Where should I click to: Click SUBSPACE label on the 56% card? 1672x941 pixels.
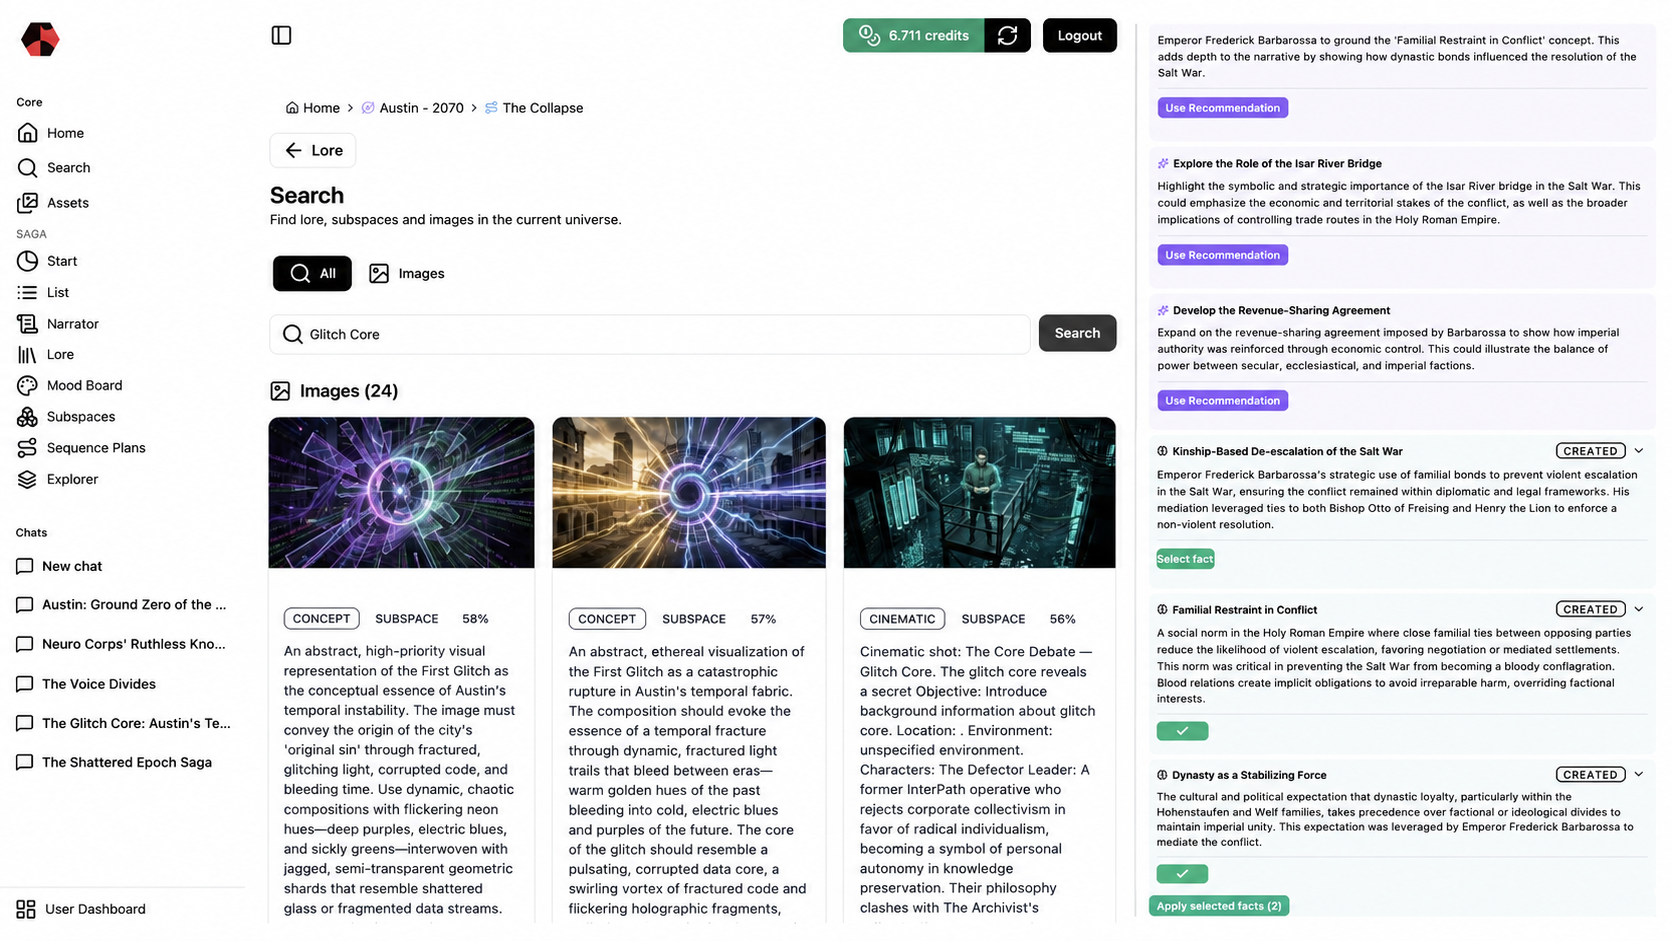coord(993,619)
